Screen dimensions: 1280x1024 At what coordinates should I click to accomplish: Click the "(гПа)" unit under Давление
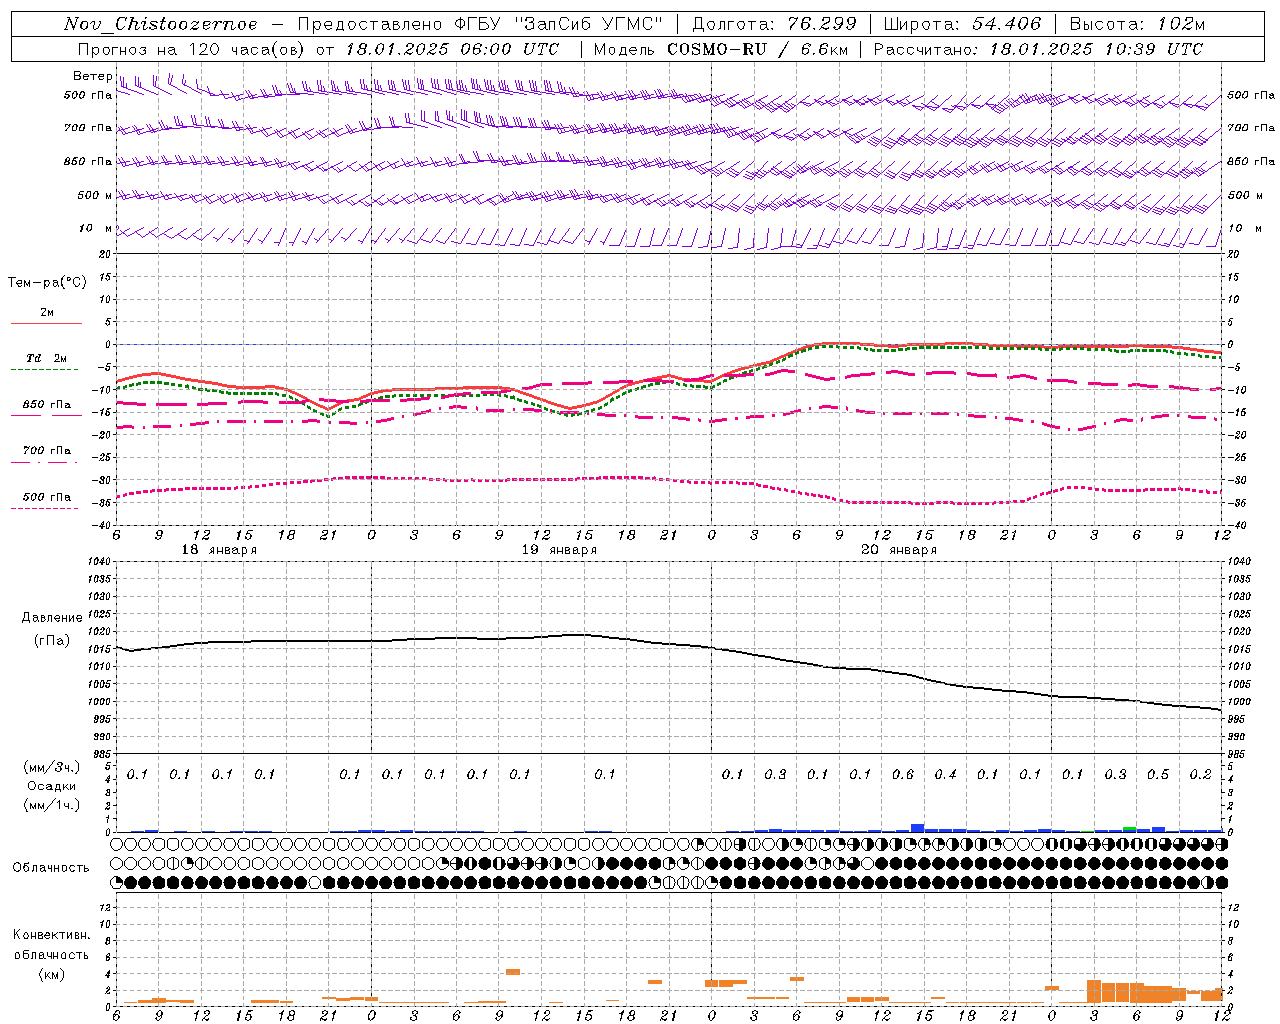click(52, 640)
